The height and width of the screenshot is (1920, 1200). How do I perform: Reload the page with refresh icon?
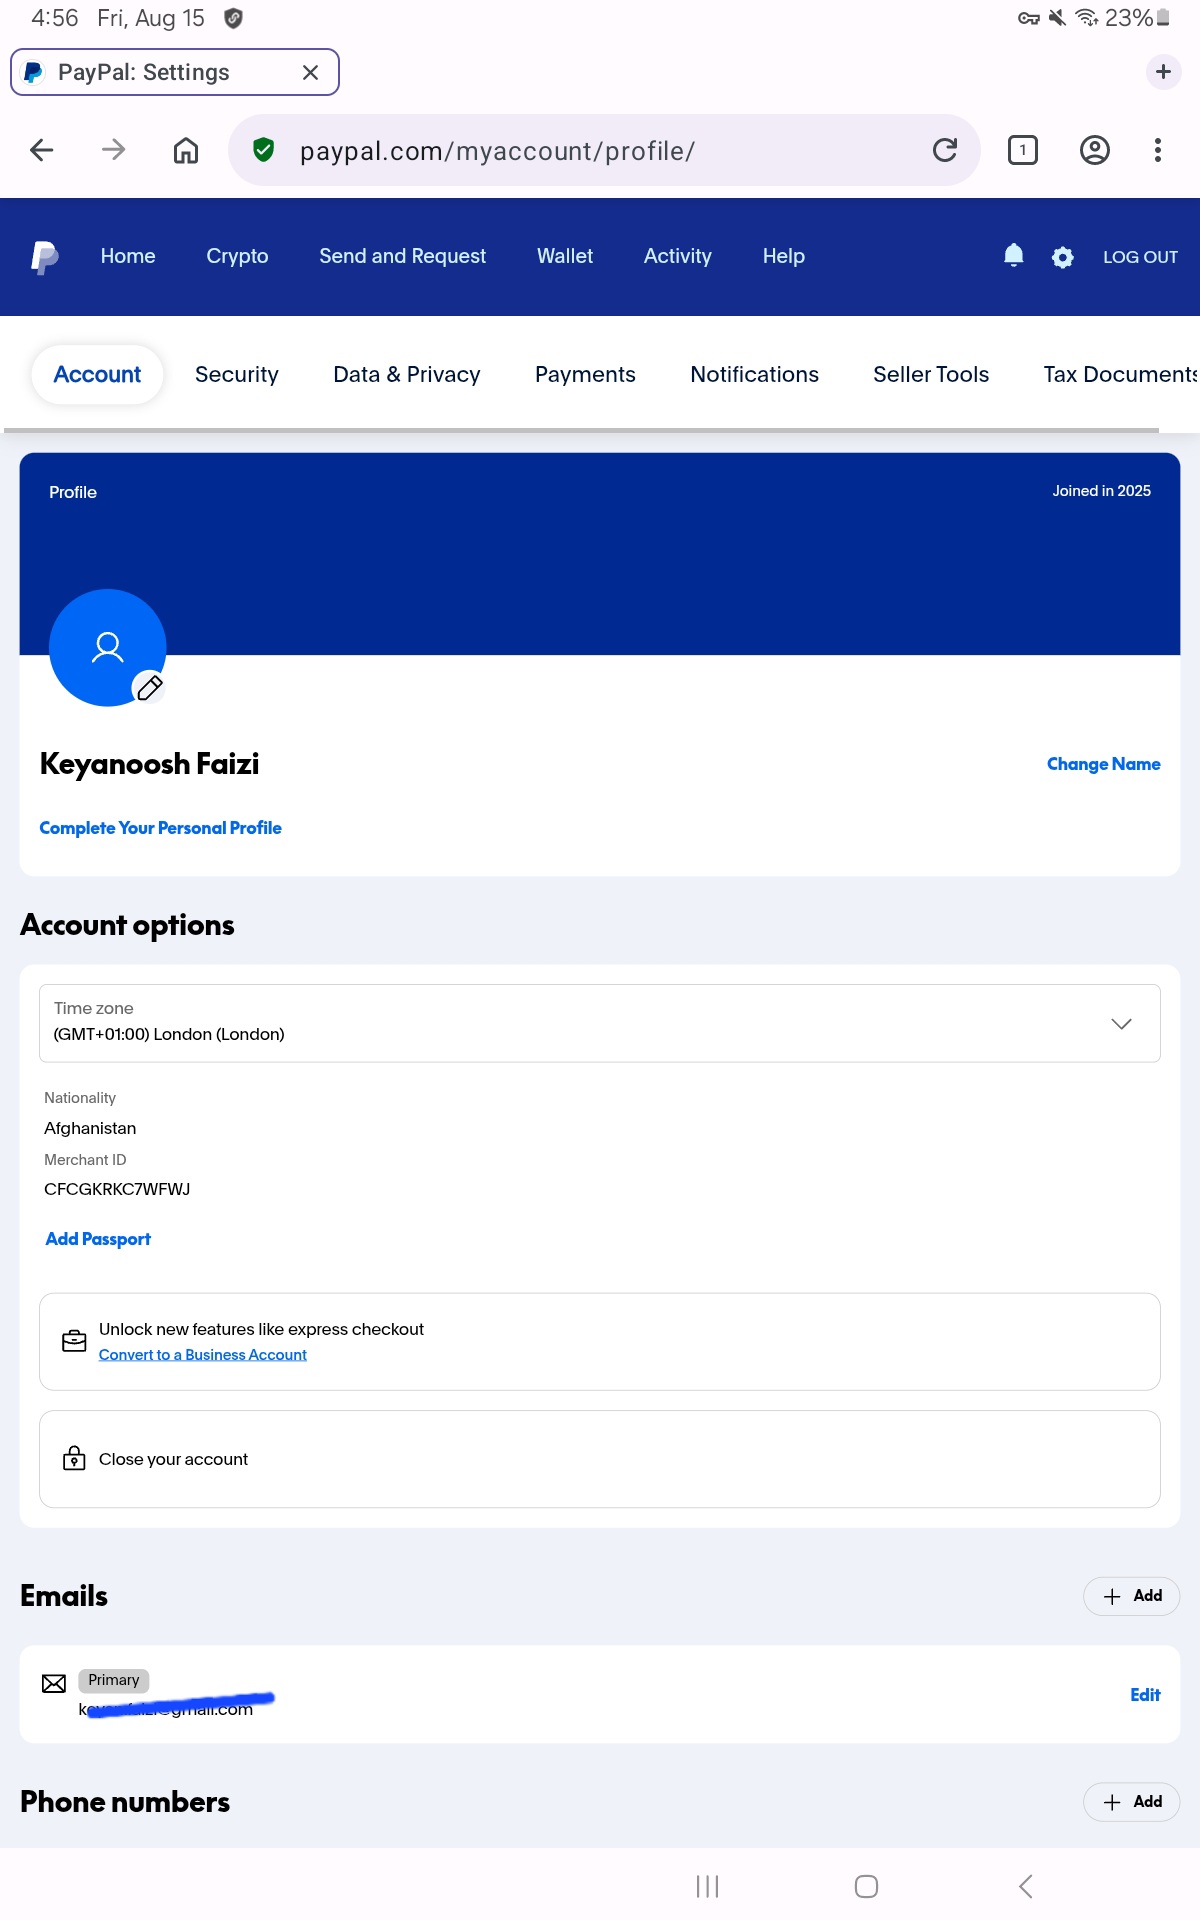pyautogui.click(x=945, y=150)
